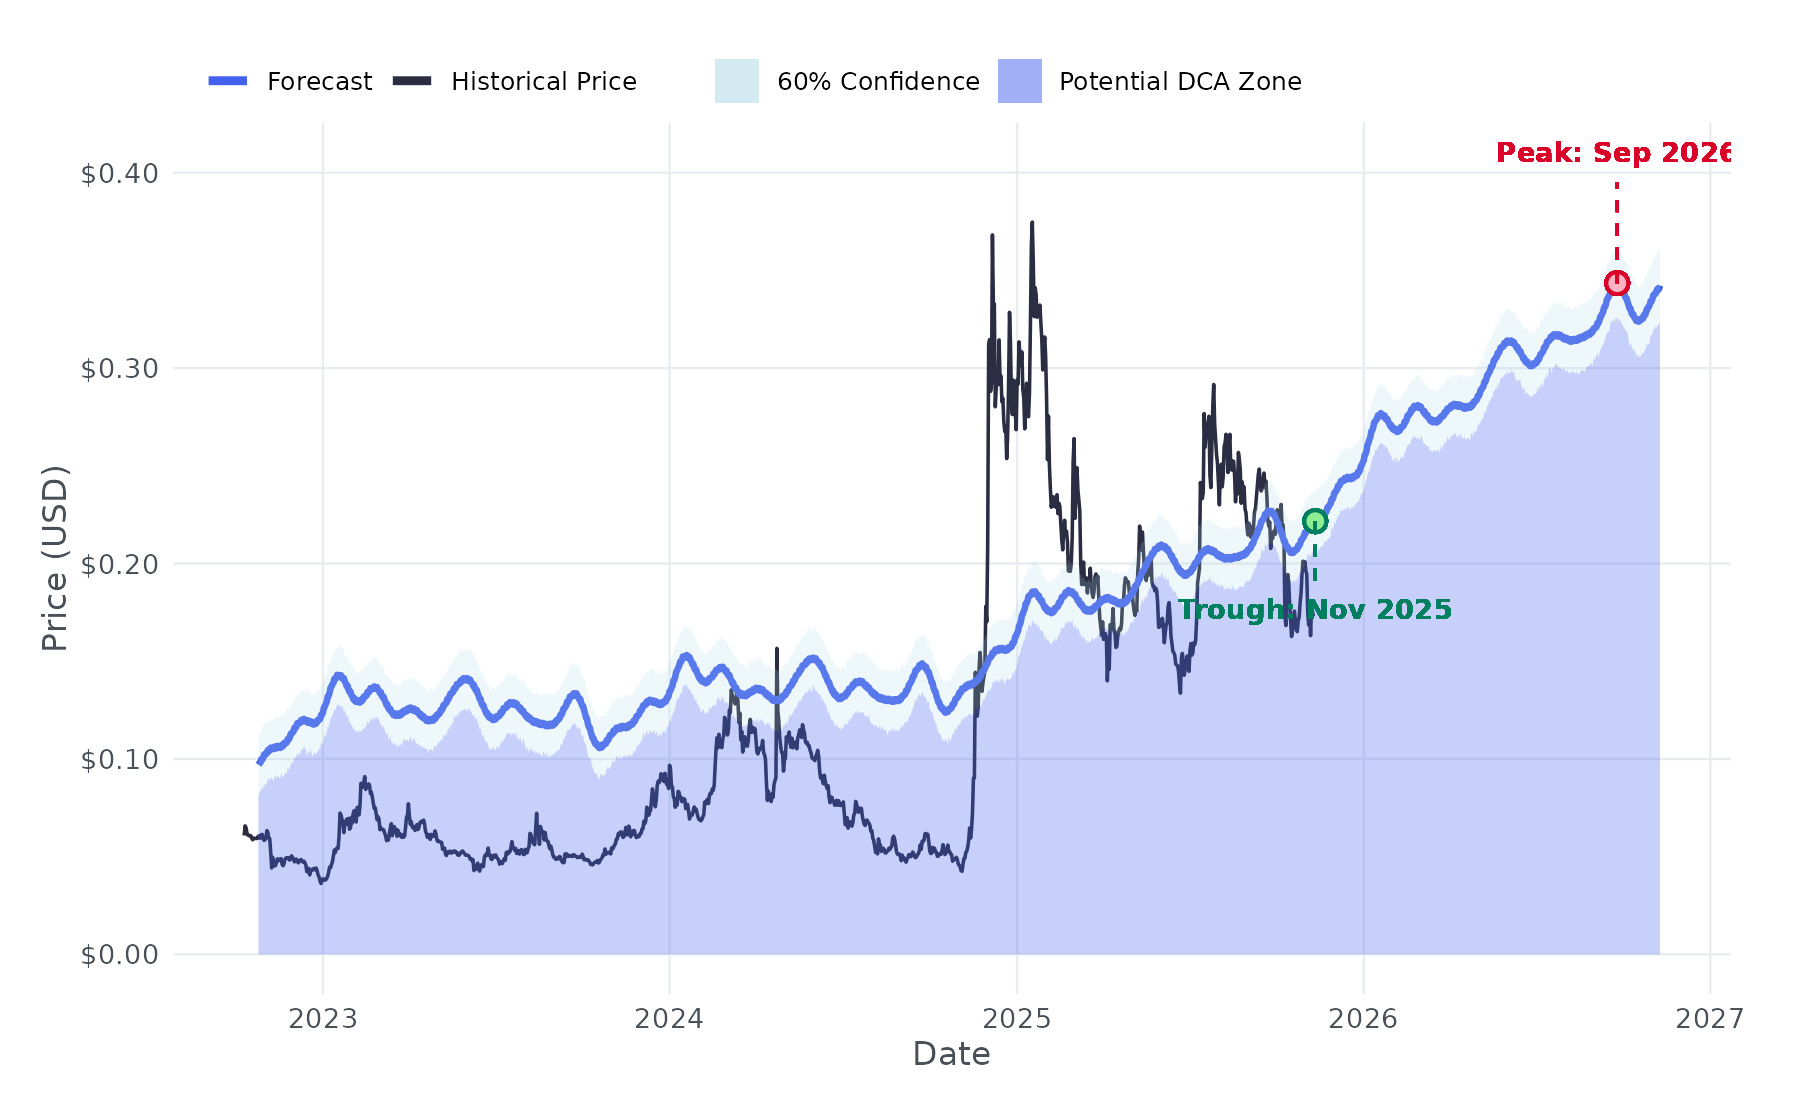Hide the Historical Price series via legend
The height and width of the screenshot is (1100, 1800).
(543, 82)
